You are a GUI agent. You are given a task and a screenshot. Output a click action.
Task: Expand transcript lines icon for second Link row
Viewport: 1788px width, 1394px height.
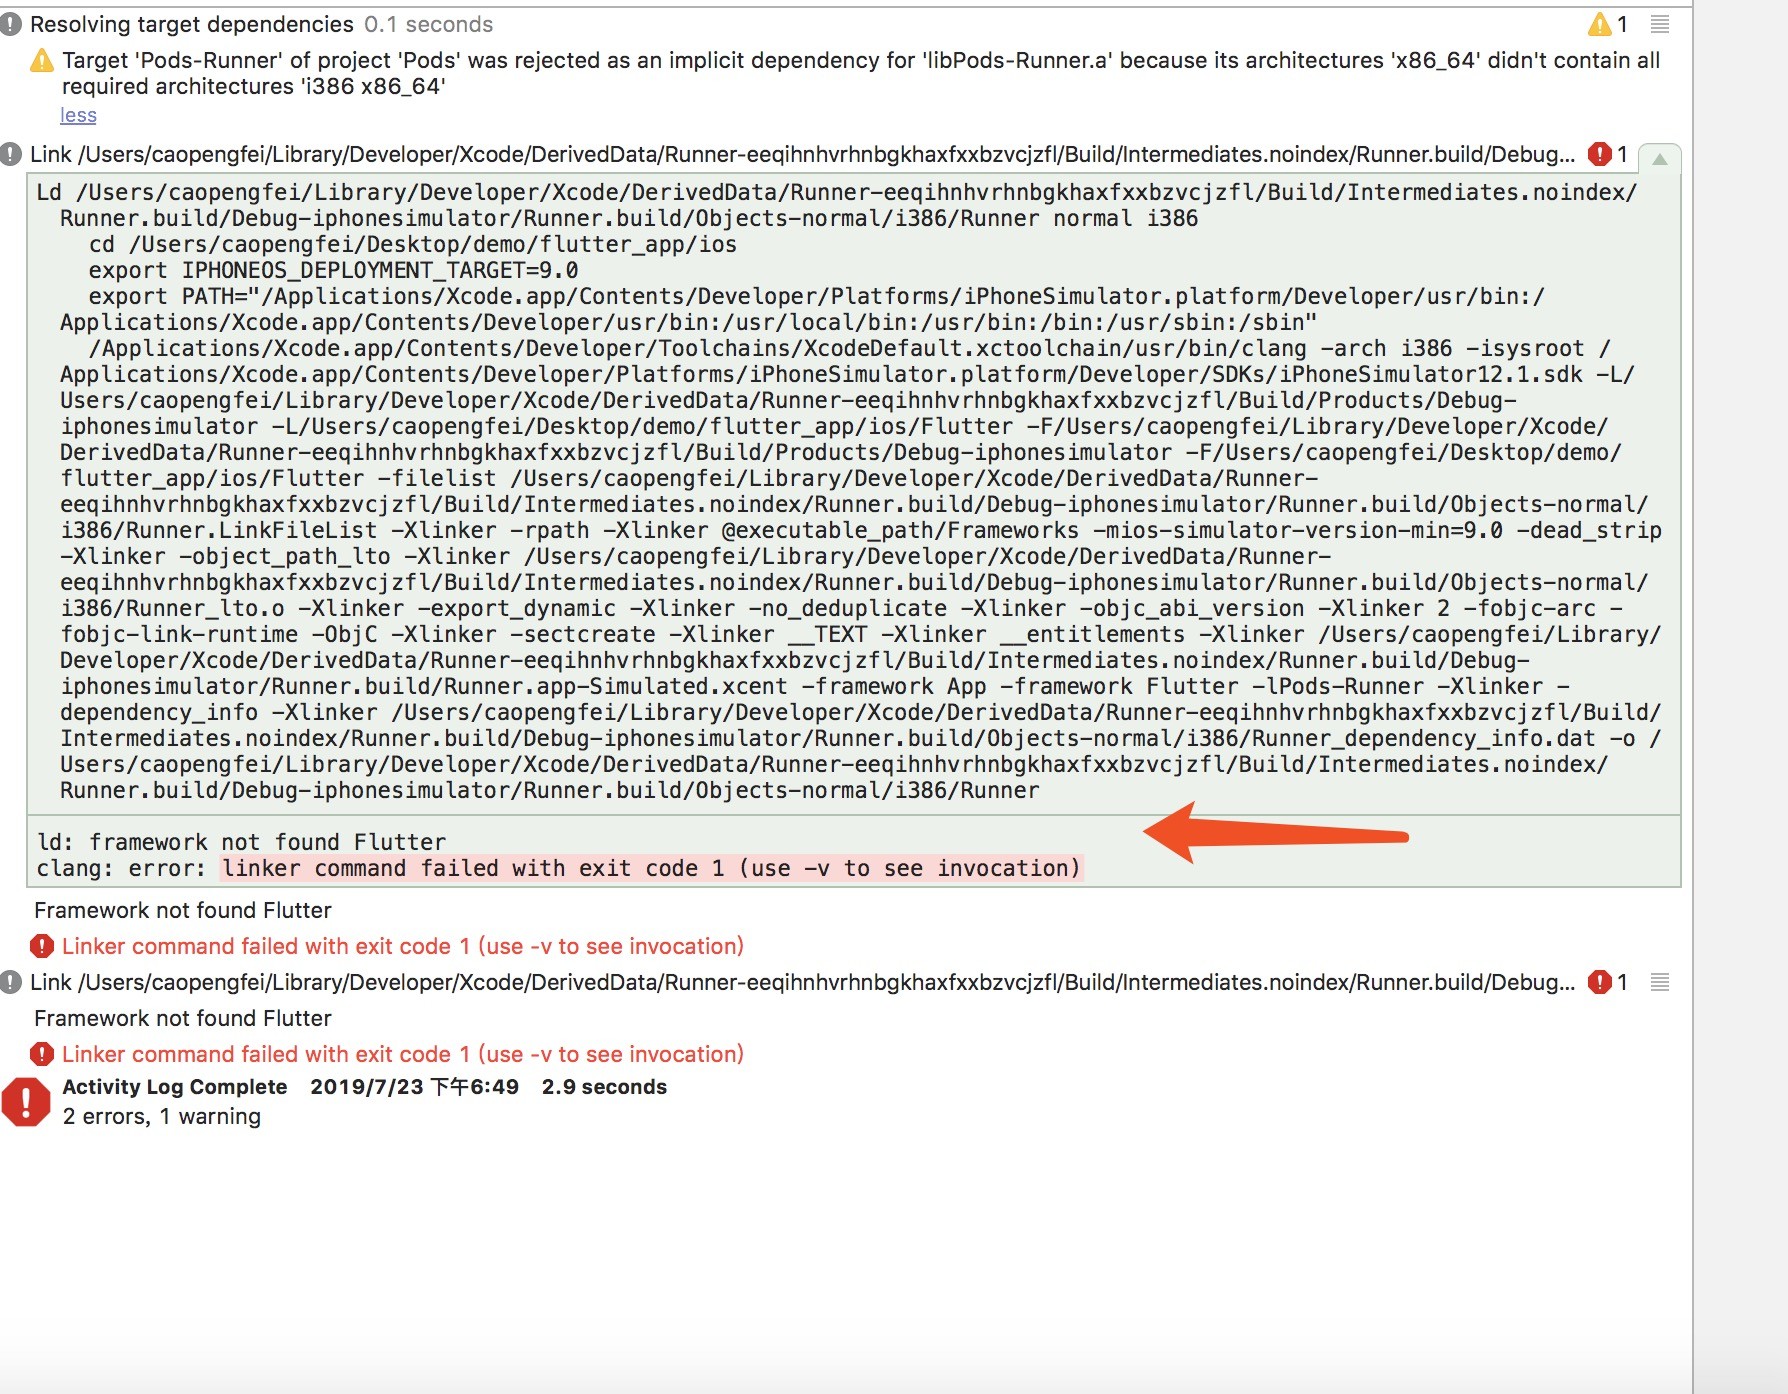(x=1660, y=982)
